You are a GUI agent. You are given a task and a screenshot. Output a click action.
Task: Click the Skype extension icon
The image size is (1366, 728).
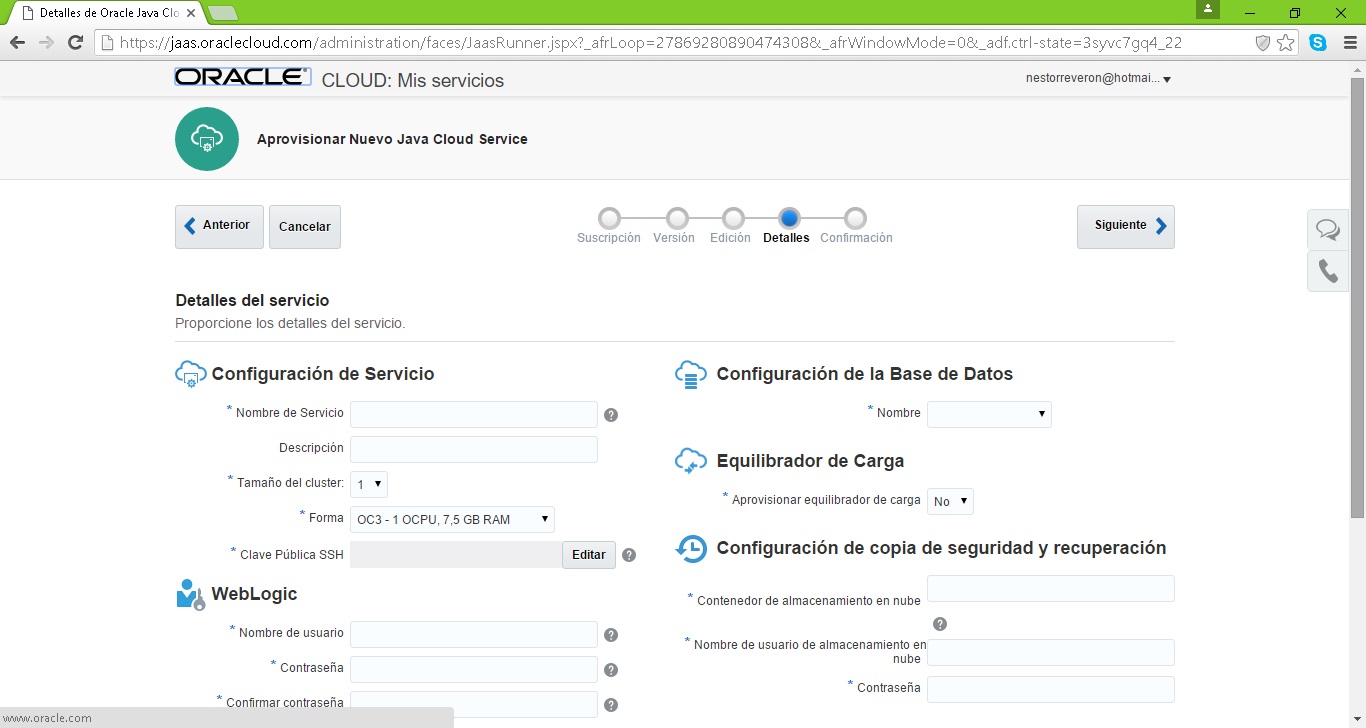point(1318,43)
